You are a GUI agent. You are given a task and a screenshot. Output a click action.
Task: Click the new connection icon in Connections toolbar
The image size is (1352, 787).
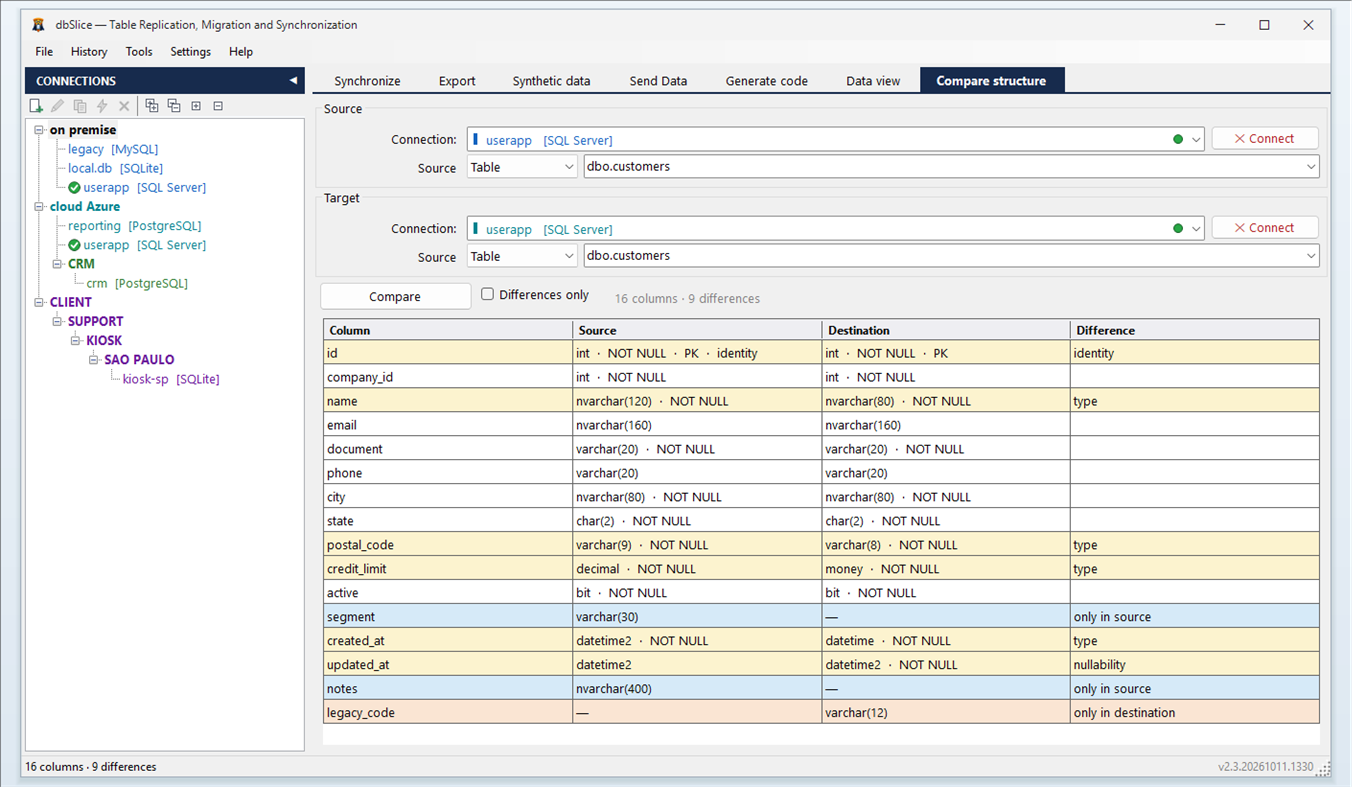click(36, 106)
